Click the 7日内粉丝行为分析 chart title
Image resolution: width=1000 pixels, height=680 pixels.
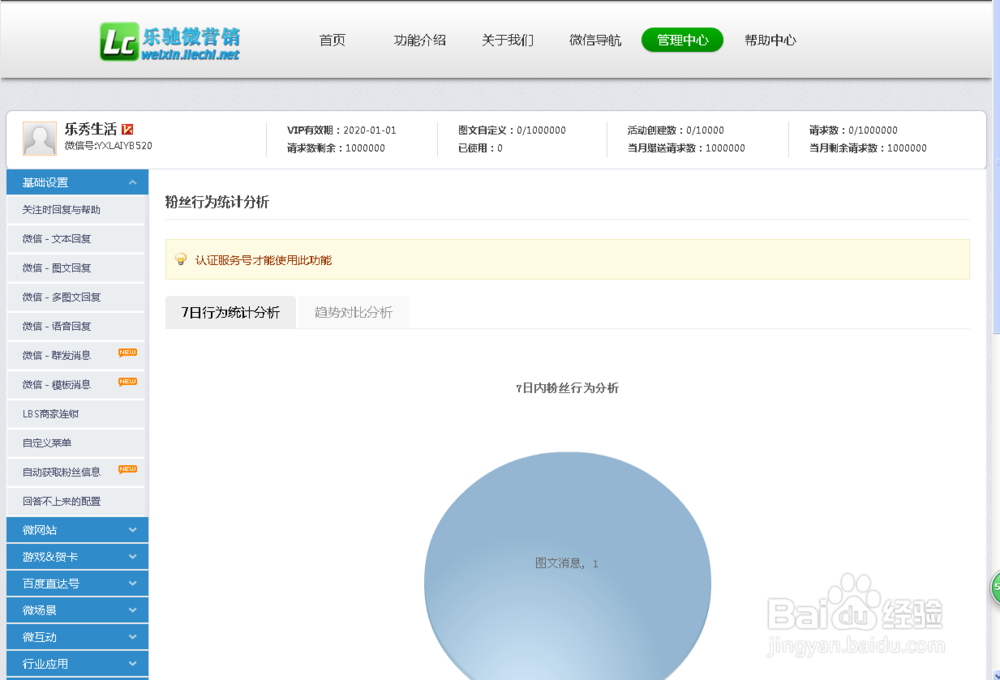[568, 388]
